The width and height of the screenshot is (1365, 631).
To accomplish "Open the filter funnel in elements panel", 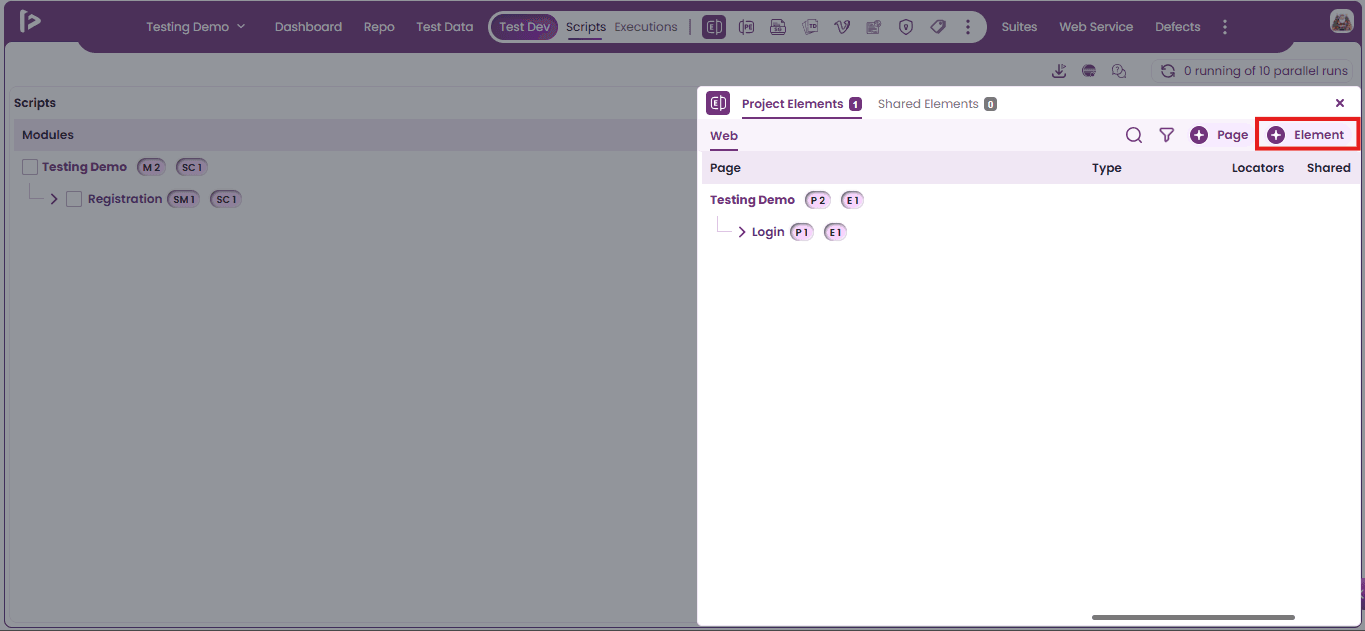I will point(1166,135).
